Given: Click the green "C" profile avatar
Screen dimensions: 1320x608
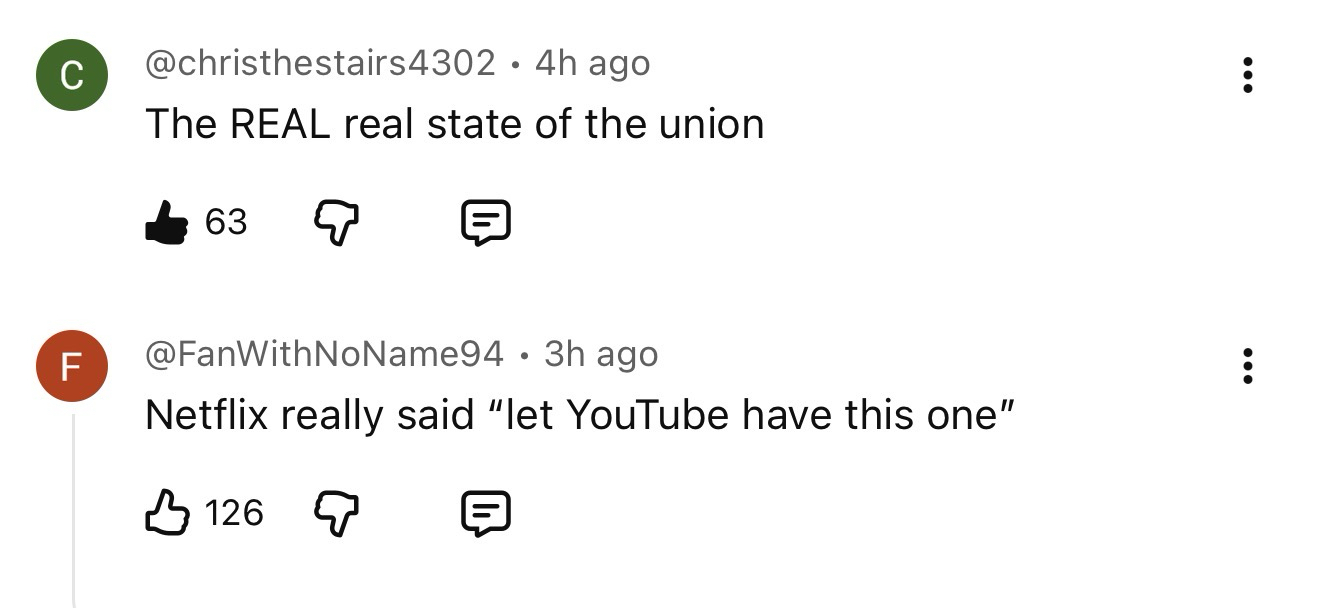Looking at the screenshot, I should click(71, 75).
